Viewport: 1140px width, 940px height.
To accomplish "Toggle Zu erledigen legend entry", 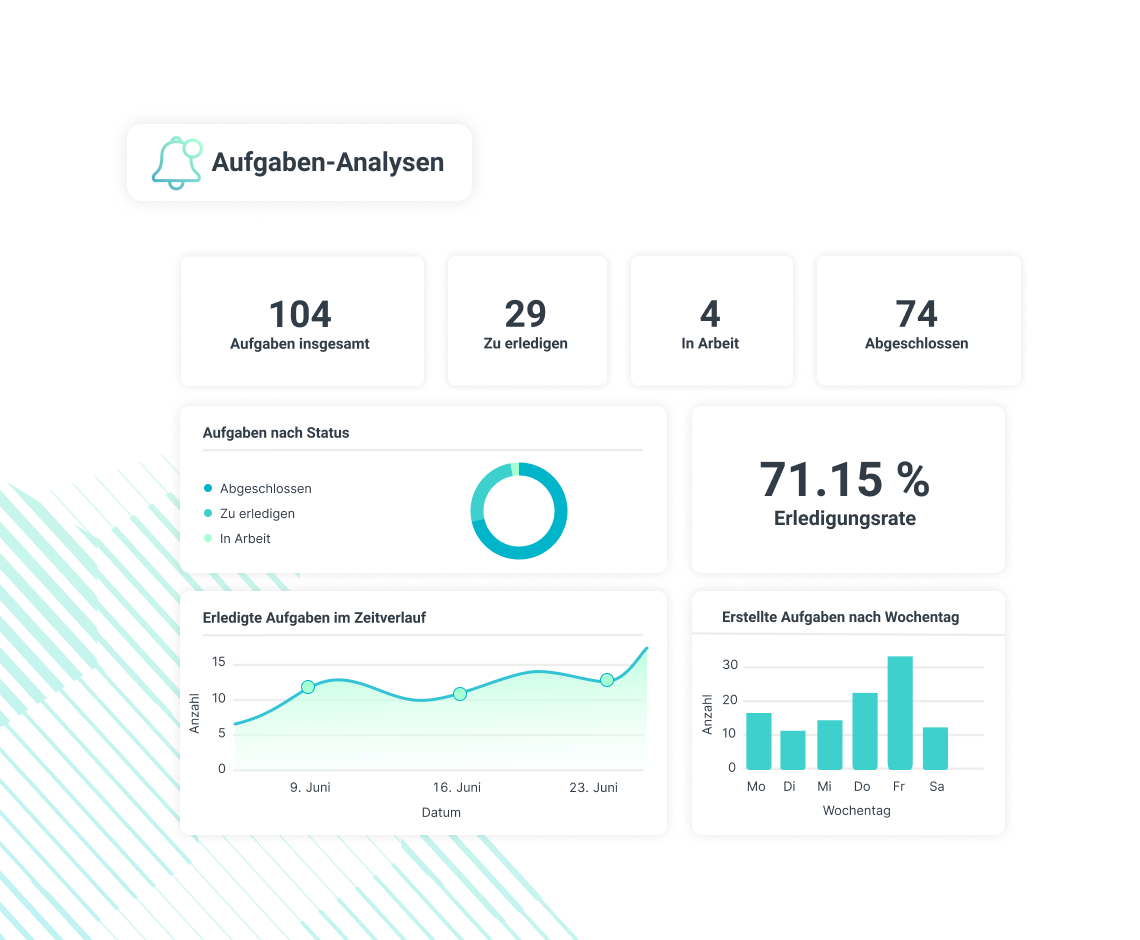I will (256, 513).
